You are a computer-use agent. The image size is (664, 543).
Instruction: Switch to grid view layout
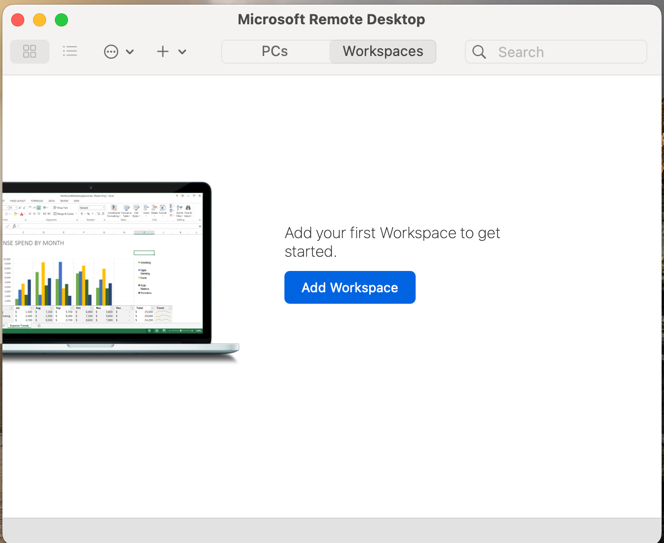click(30, 52)
